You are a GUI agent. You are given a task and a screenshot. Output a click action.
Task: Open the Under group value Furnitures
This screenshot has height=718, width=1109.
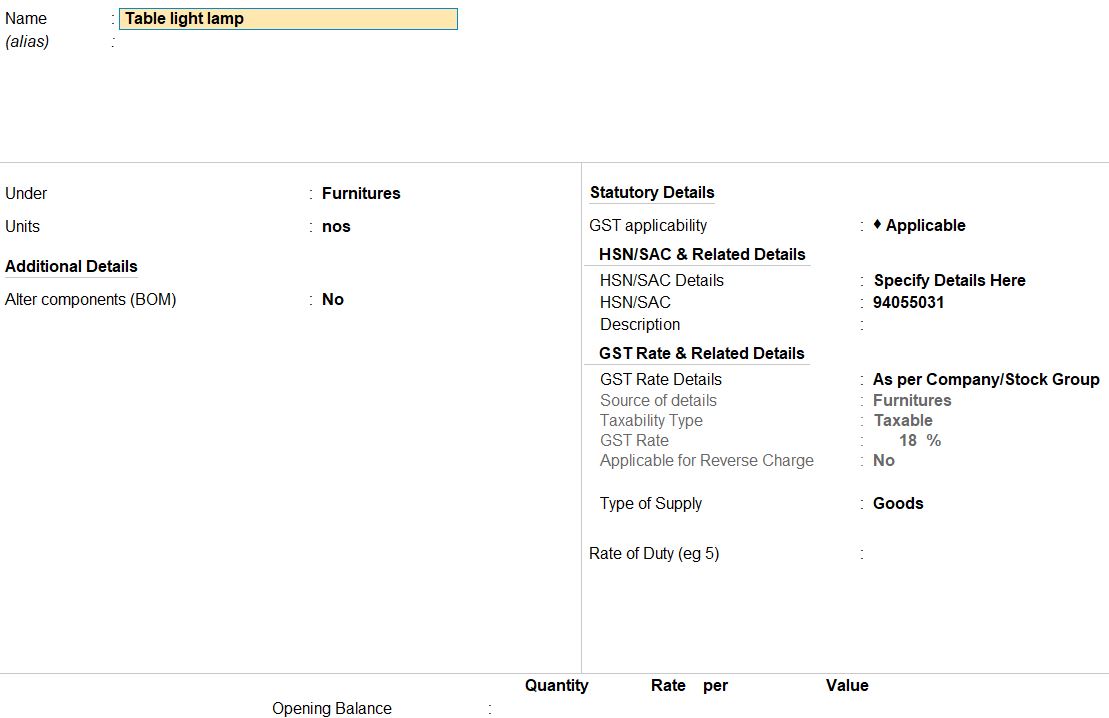click(x=361, y=194)
